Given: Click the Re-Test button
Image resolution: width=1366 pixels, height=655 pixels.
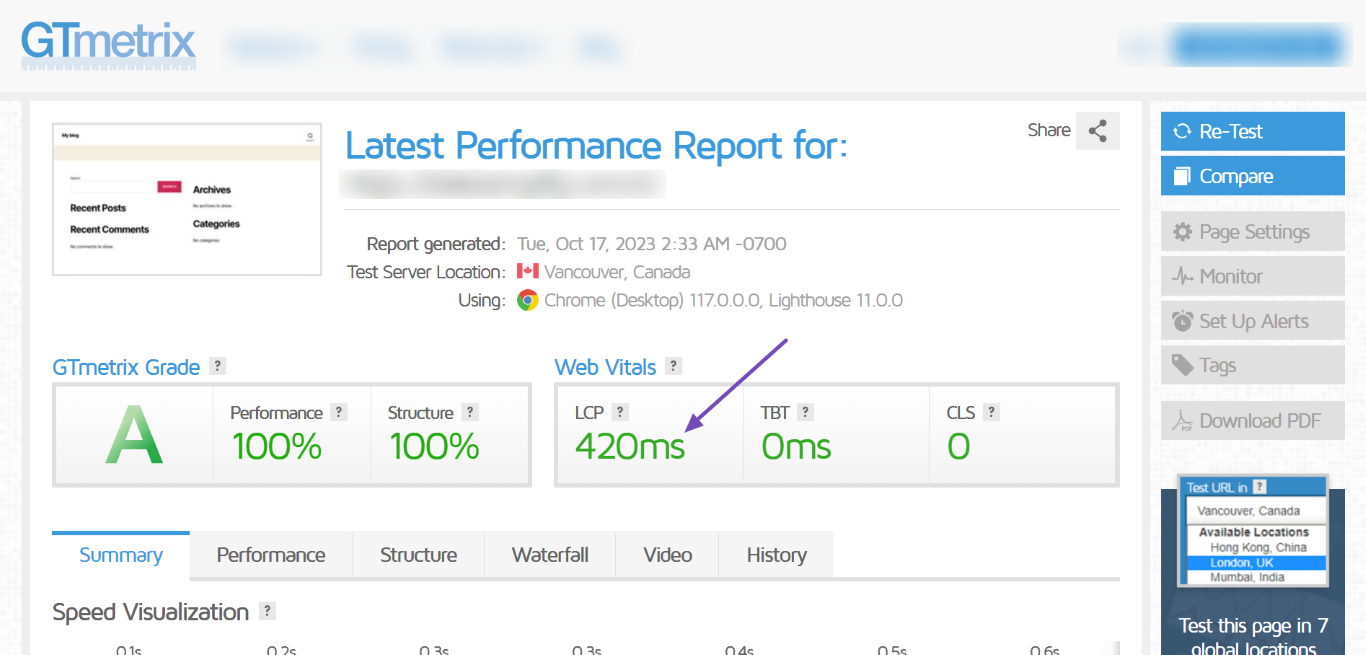Looking at the screenshot, I should [1253, 131].
